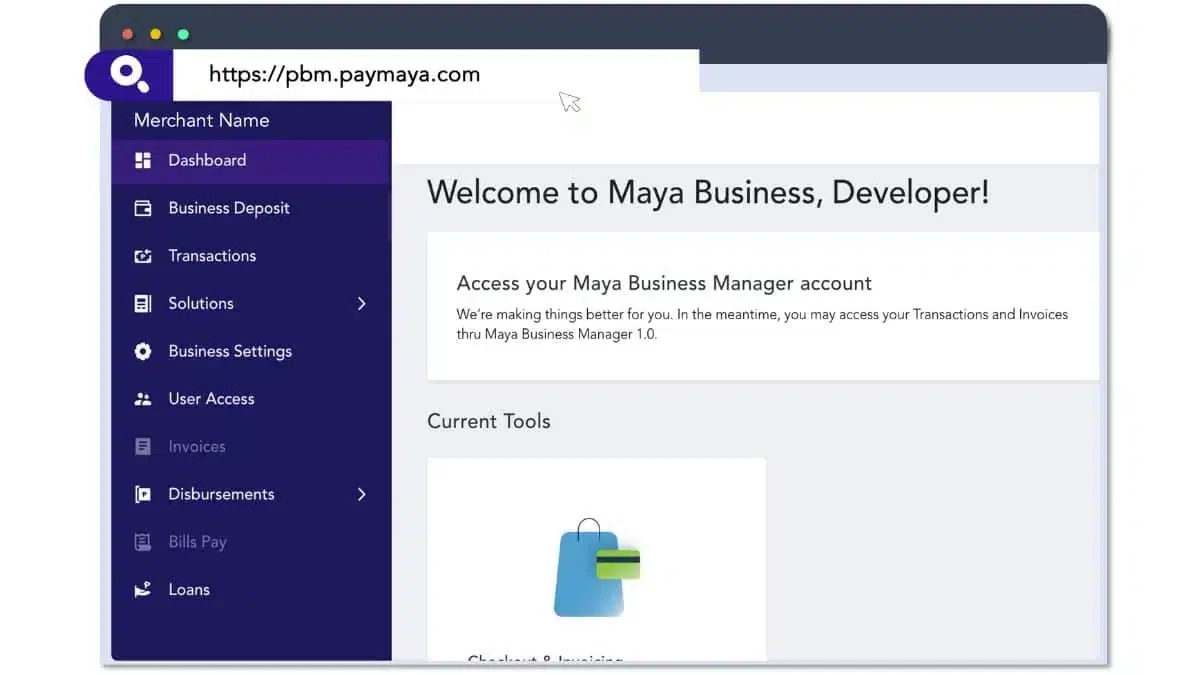The height and width of the screenshot is (675, 1200).
Task: Click the pbm.paymaya.com address field
Action: (x=436, y=75)
